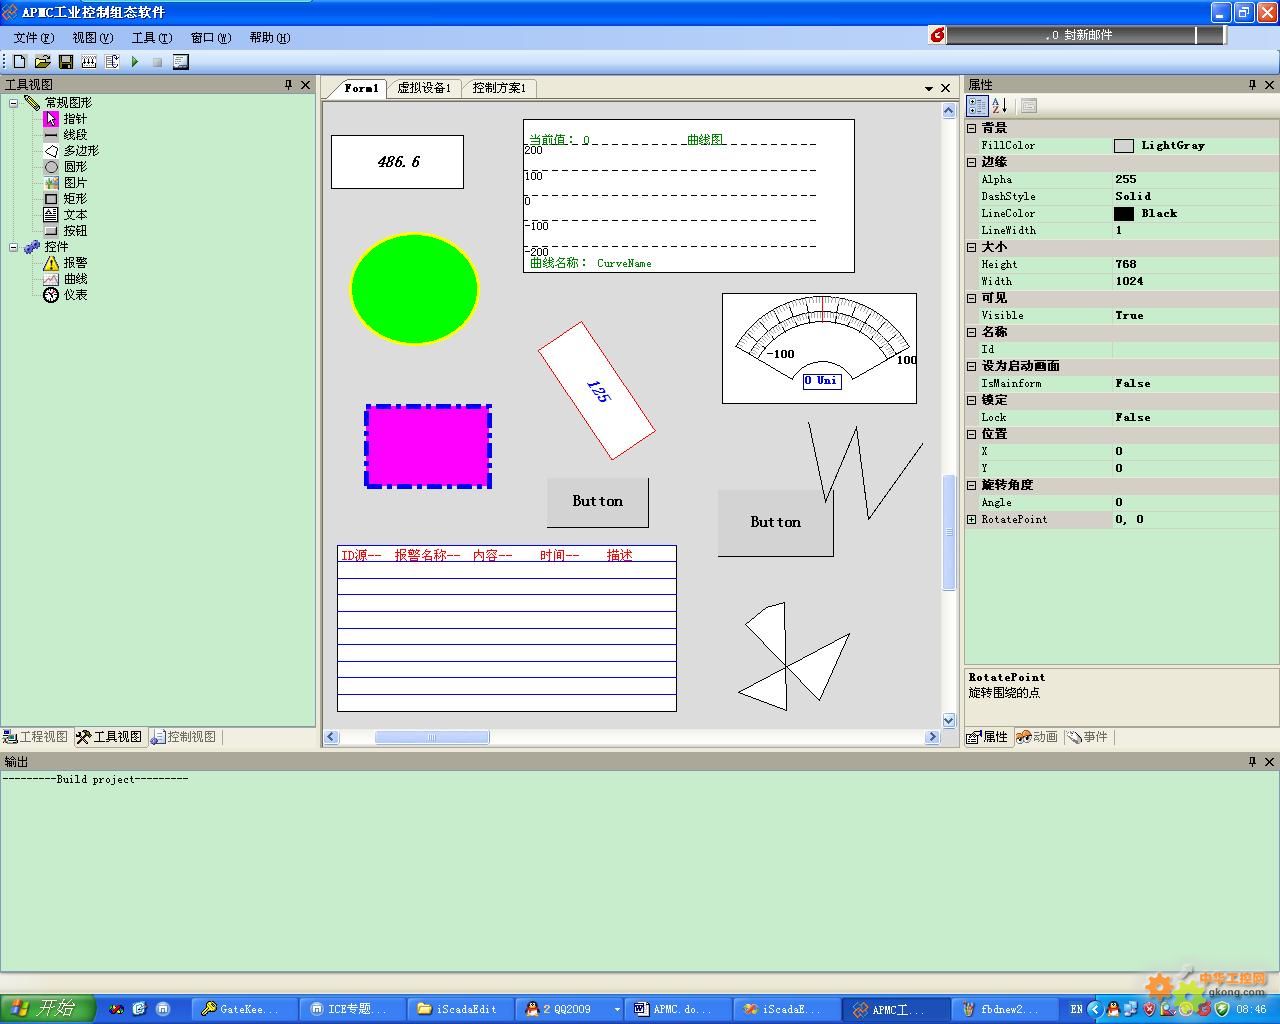Click the left Button on canvas
The image size is (1280, 1024).
598,502
